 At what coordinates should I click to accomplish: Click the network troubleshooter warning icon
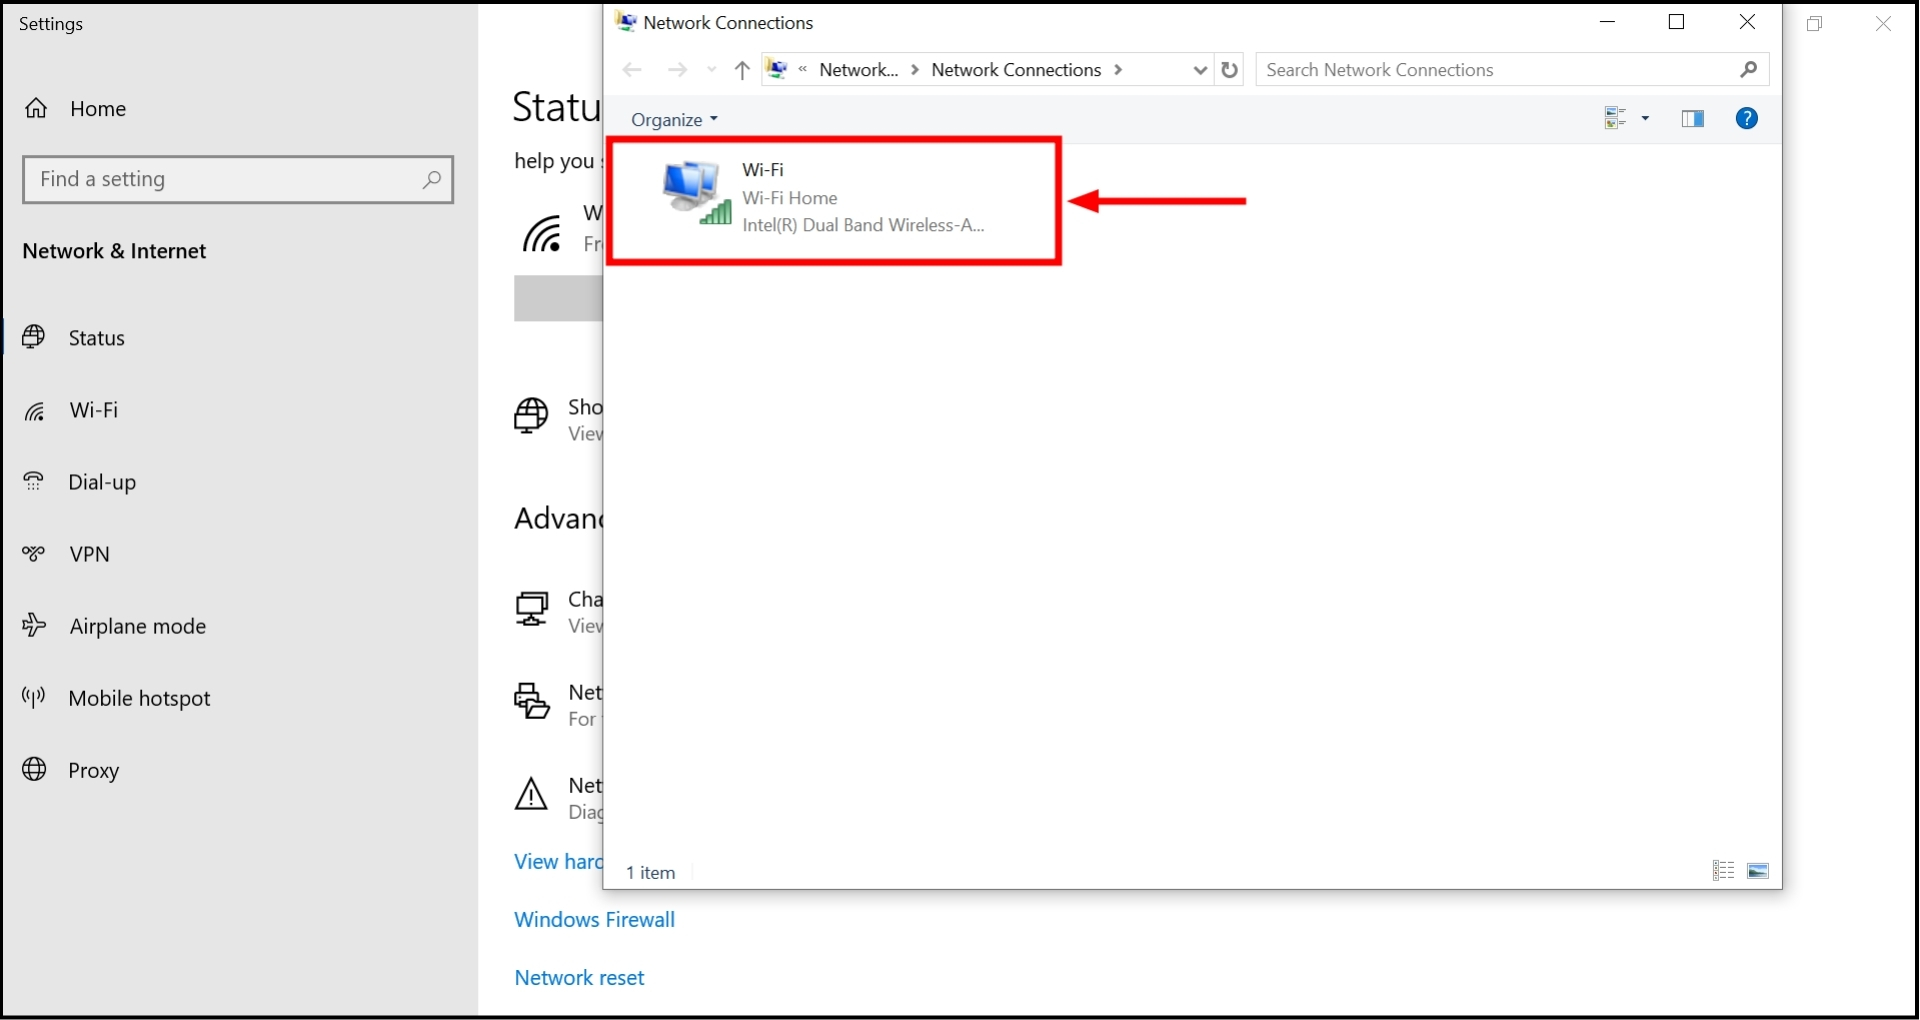[531, 795]
